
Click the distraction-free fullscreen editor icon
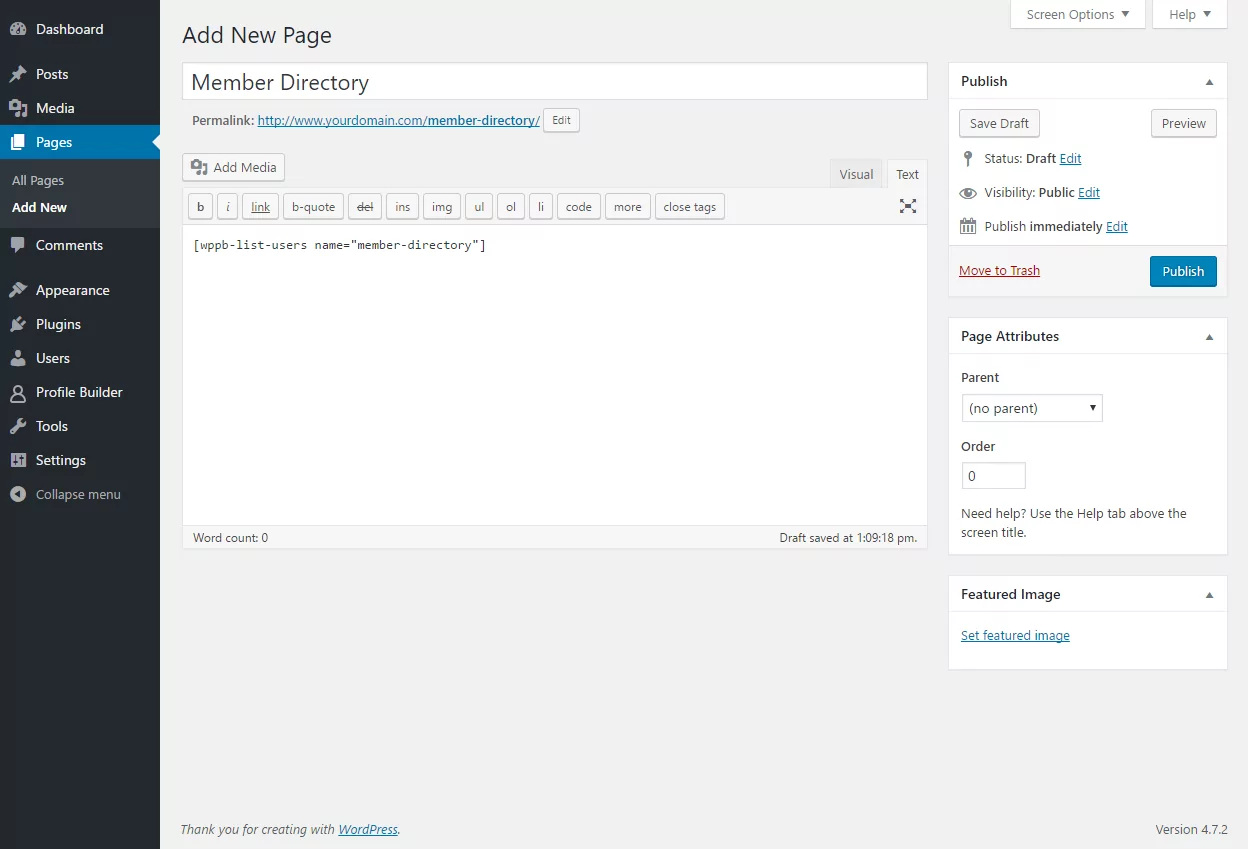(x=907, y=206)
